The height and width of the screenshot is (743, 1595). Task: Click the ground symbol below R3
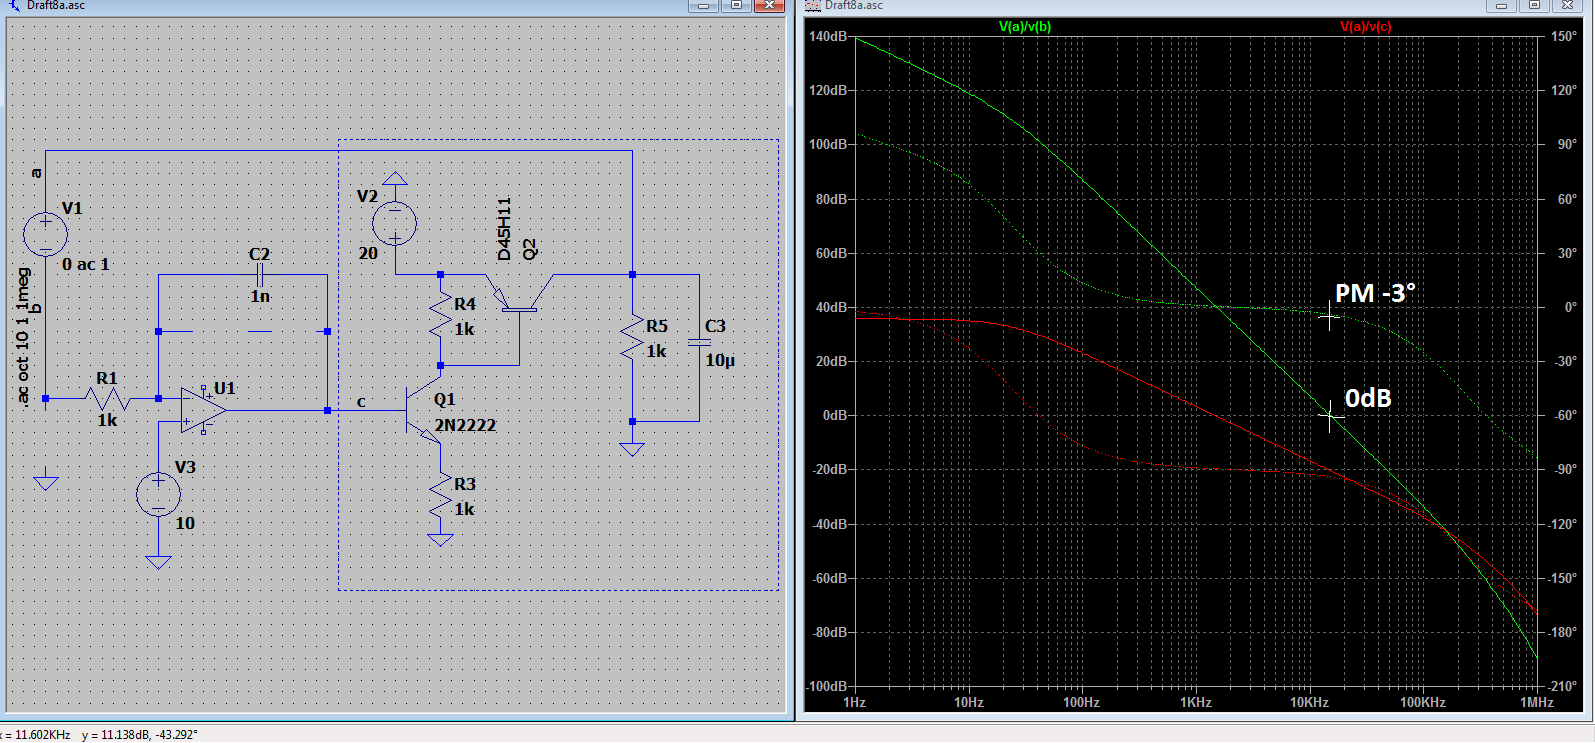tap(440, 540)
